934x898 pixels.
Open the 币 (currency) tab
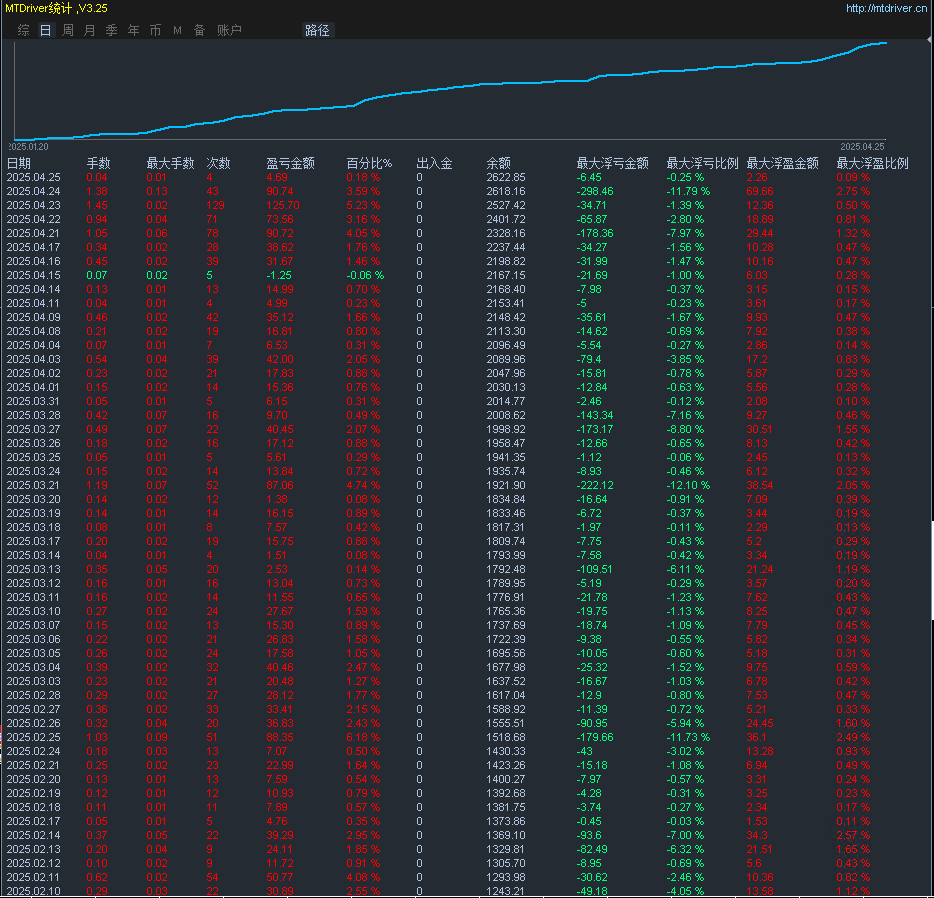(x=155, y=30)
